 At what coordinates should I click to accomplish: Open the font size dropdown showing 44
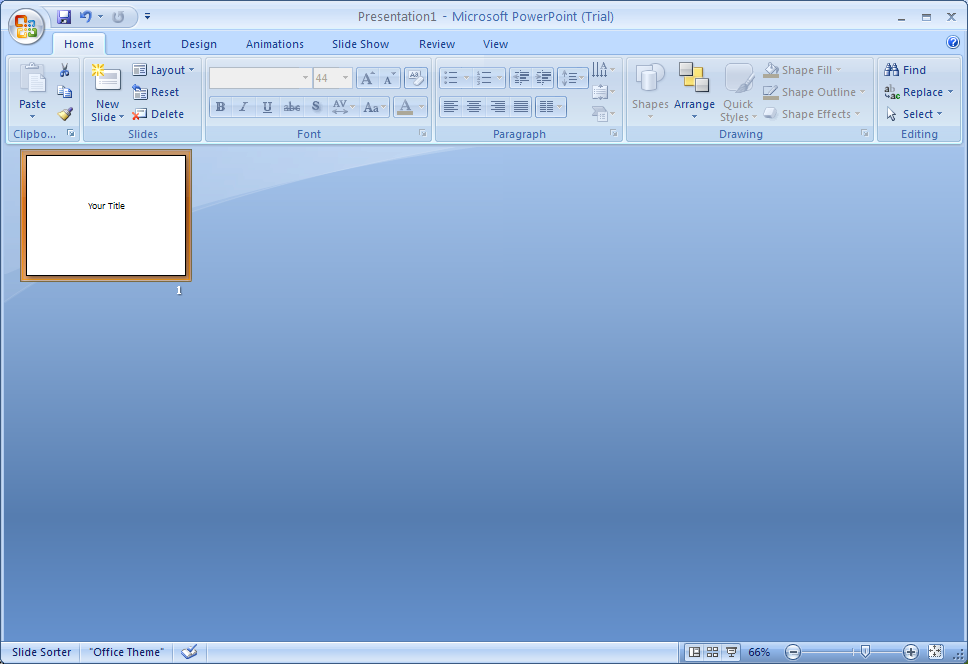[345, 78]
